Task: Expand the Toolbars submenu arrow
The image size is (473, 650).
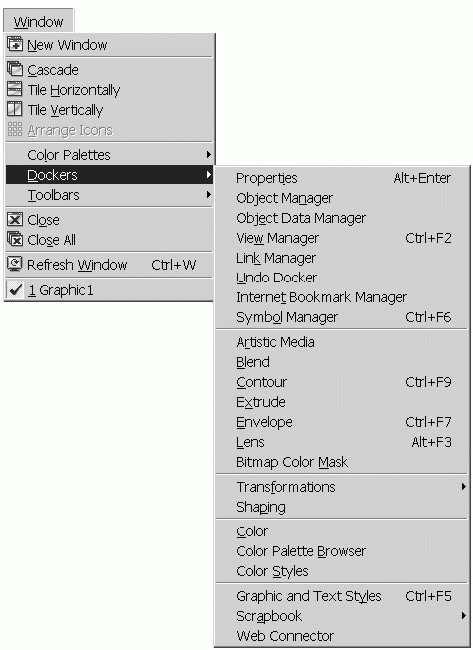Action: tap(209, 194)
